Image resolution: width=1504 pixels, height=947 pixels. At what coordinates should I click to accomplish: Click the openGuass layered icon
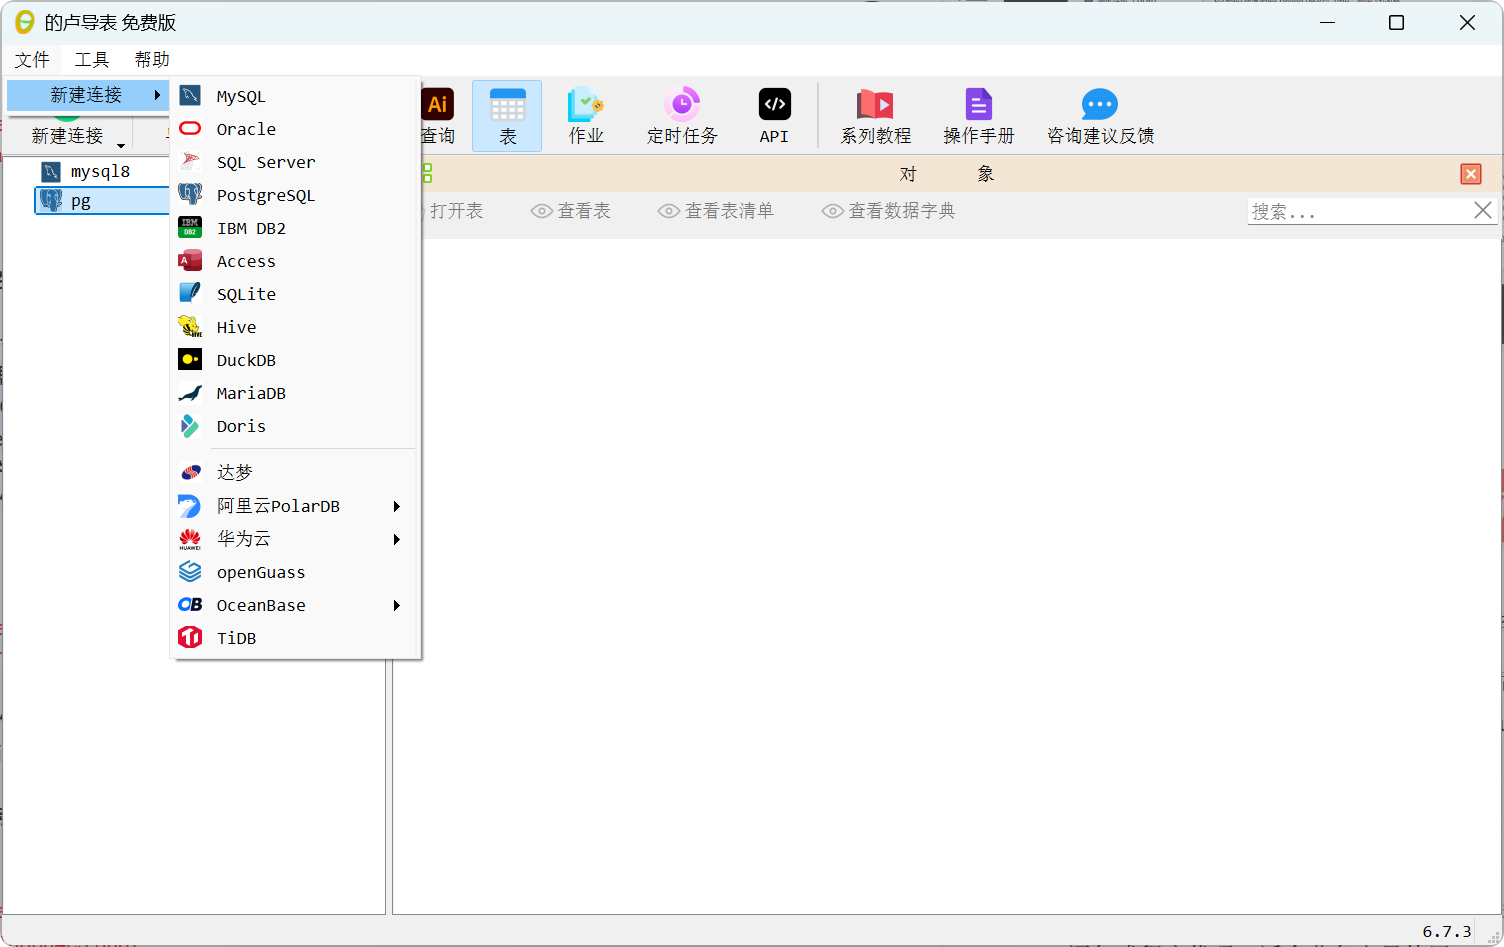pyautogui.click(x=190, y=572)
